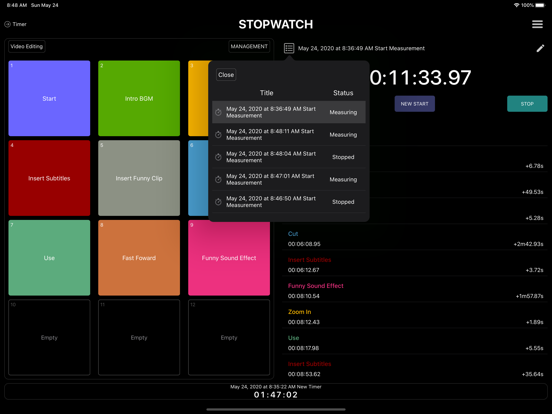
Task: Open the Video Editing group selector
Action: coord(27,46)
